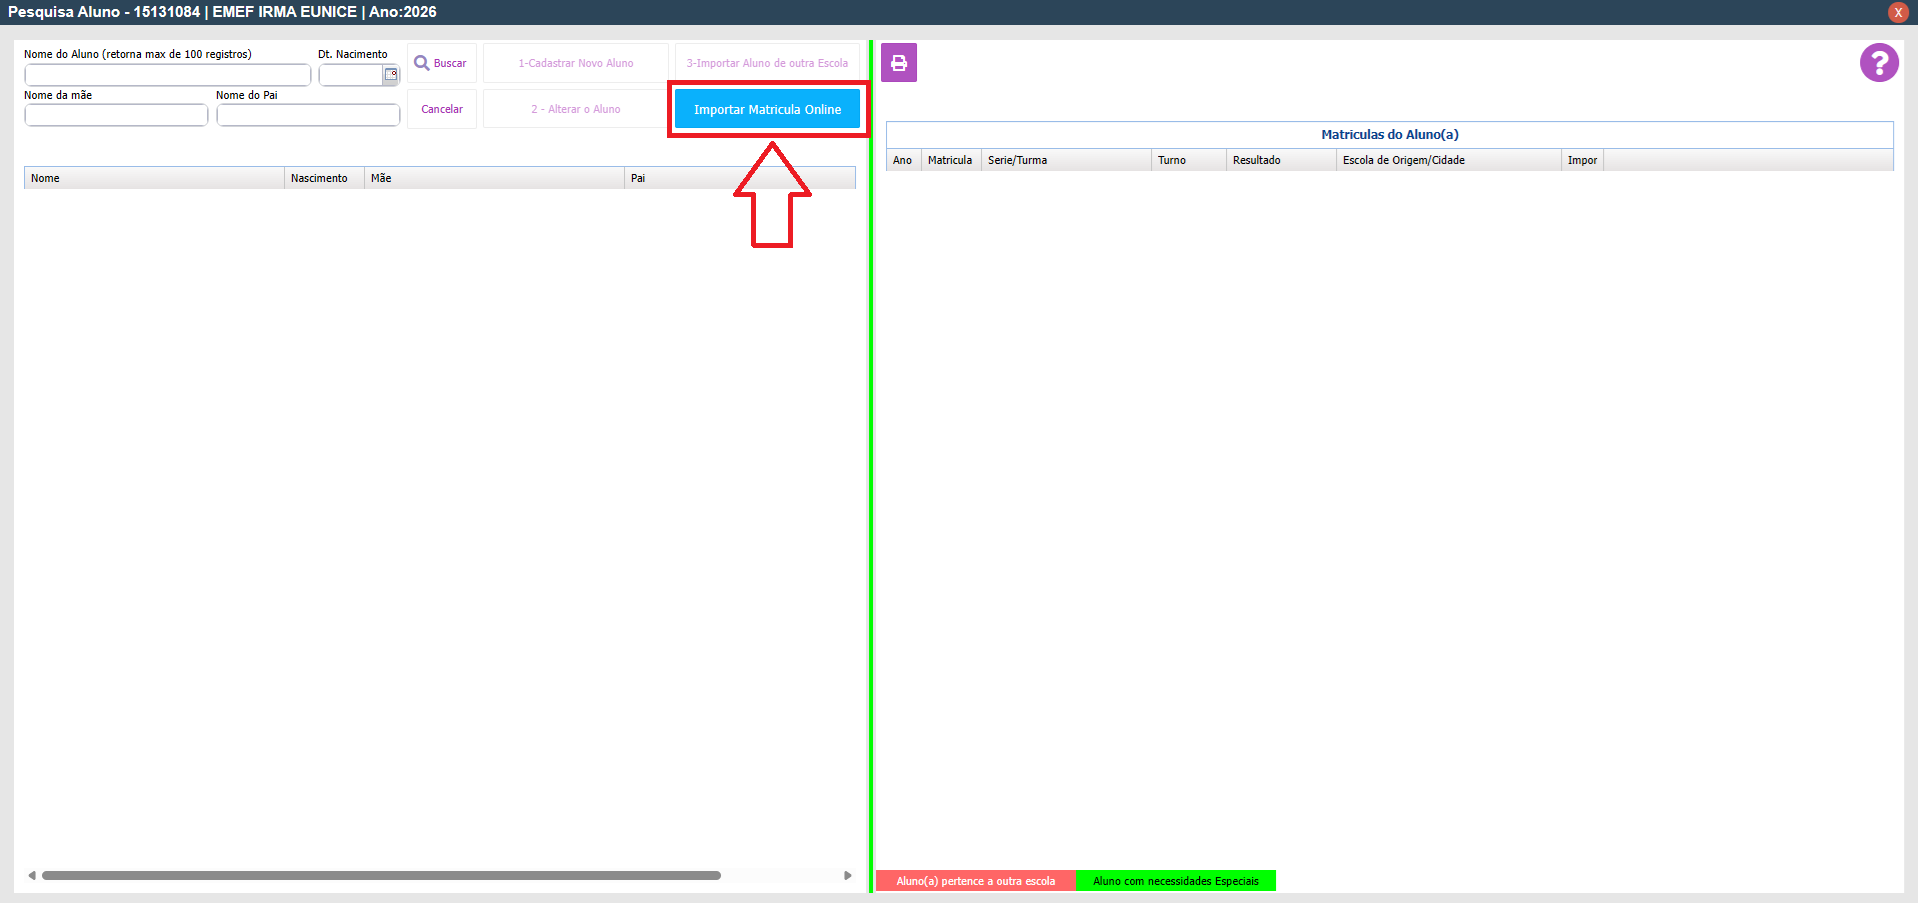Click the Buscar search button
Viewport: 1918px width, 903px height.
[441, 63]
